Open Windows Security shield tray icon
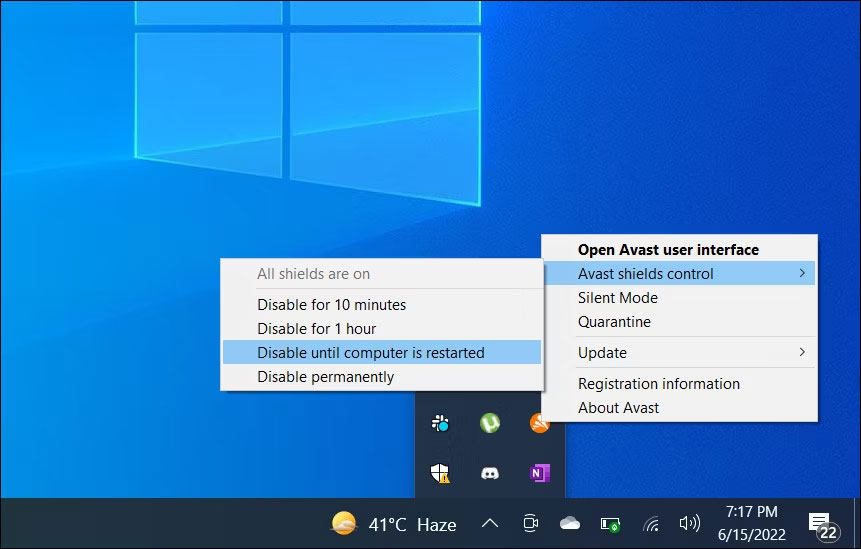This screenshot has width=861, height=549. [440, 473]
